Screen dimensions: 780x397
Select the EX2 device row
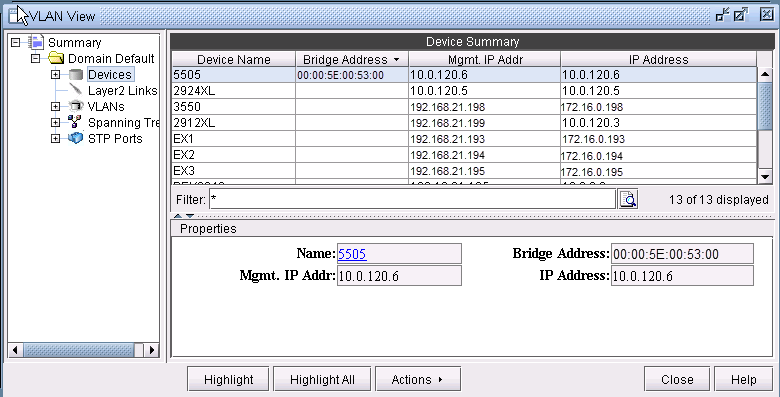point(465,155)
